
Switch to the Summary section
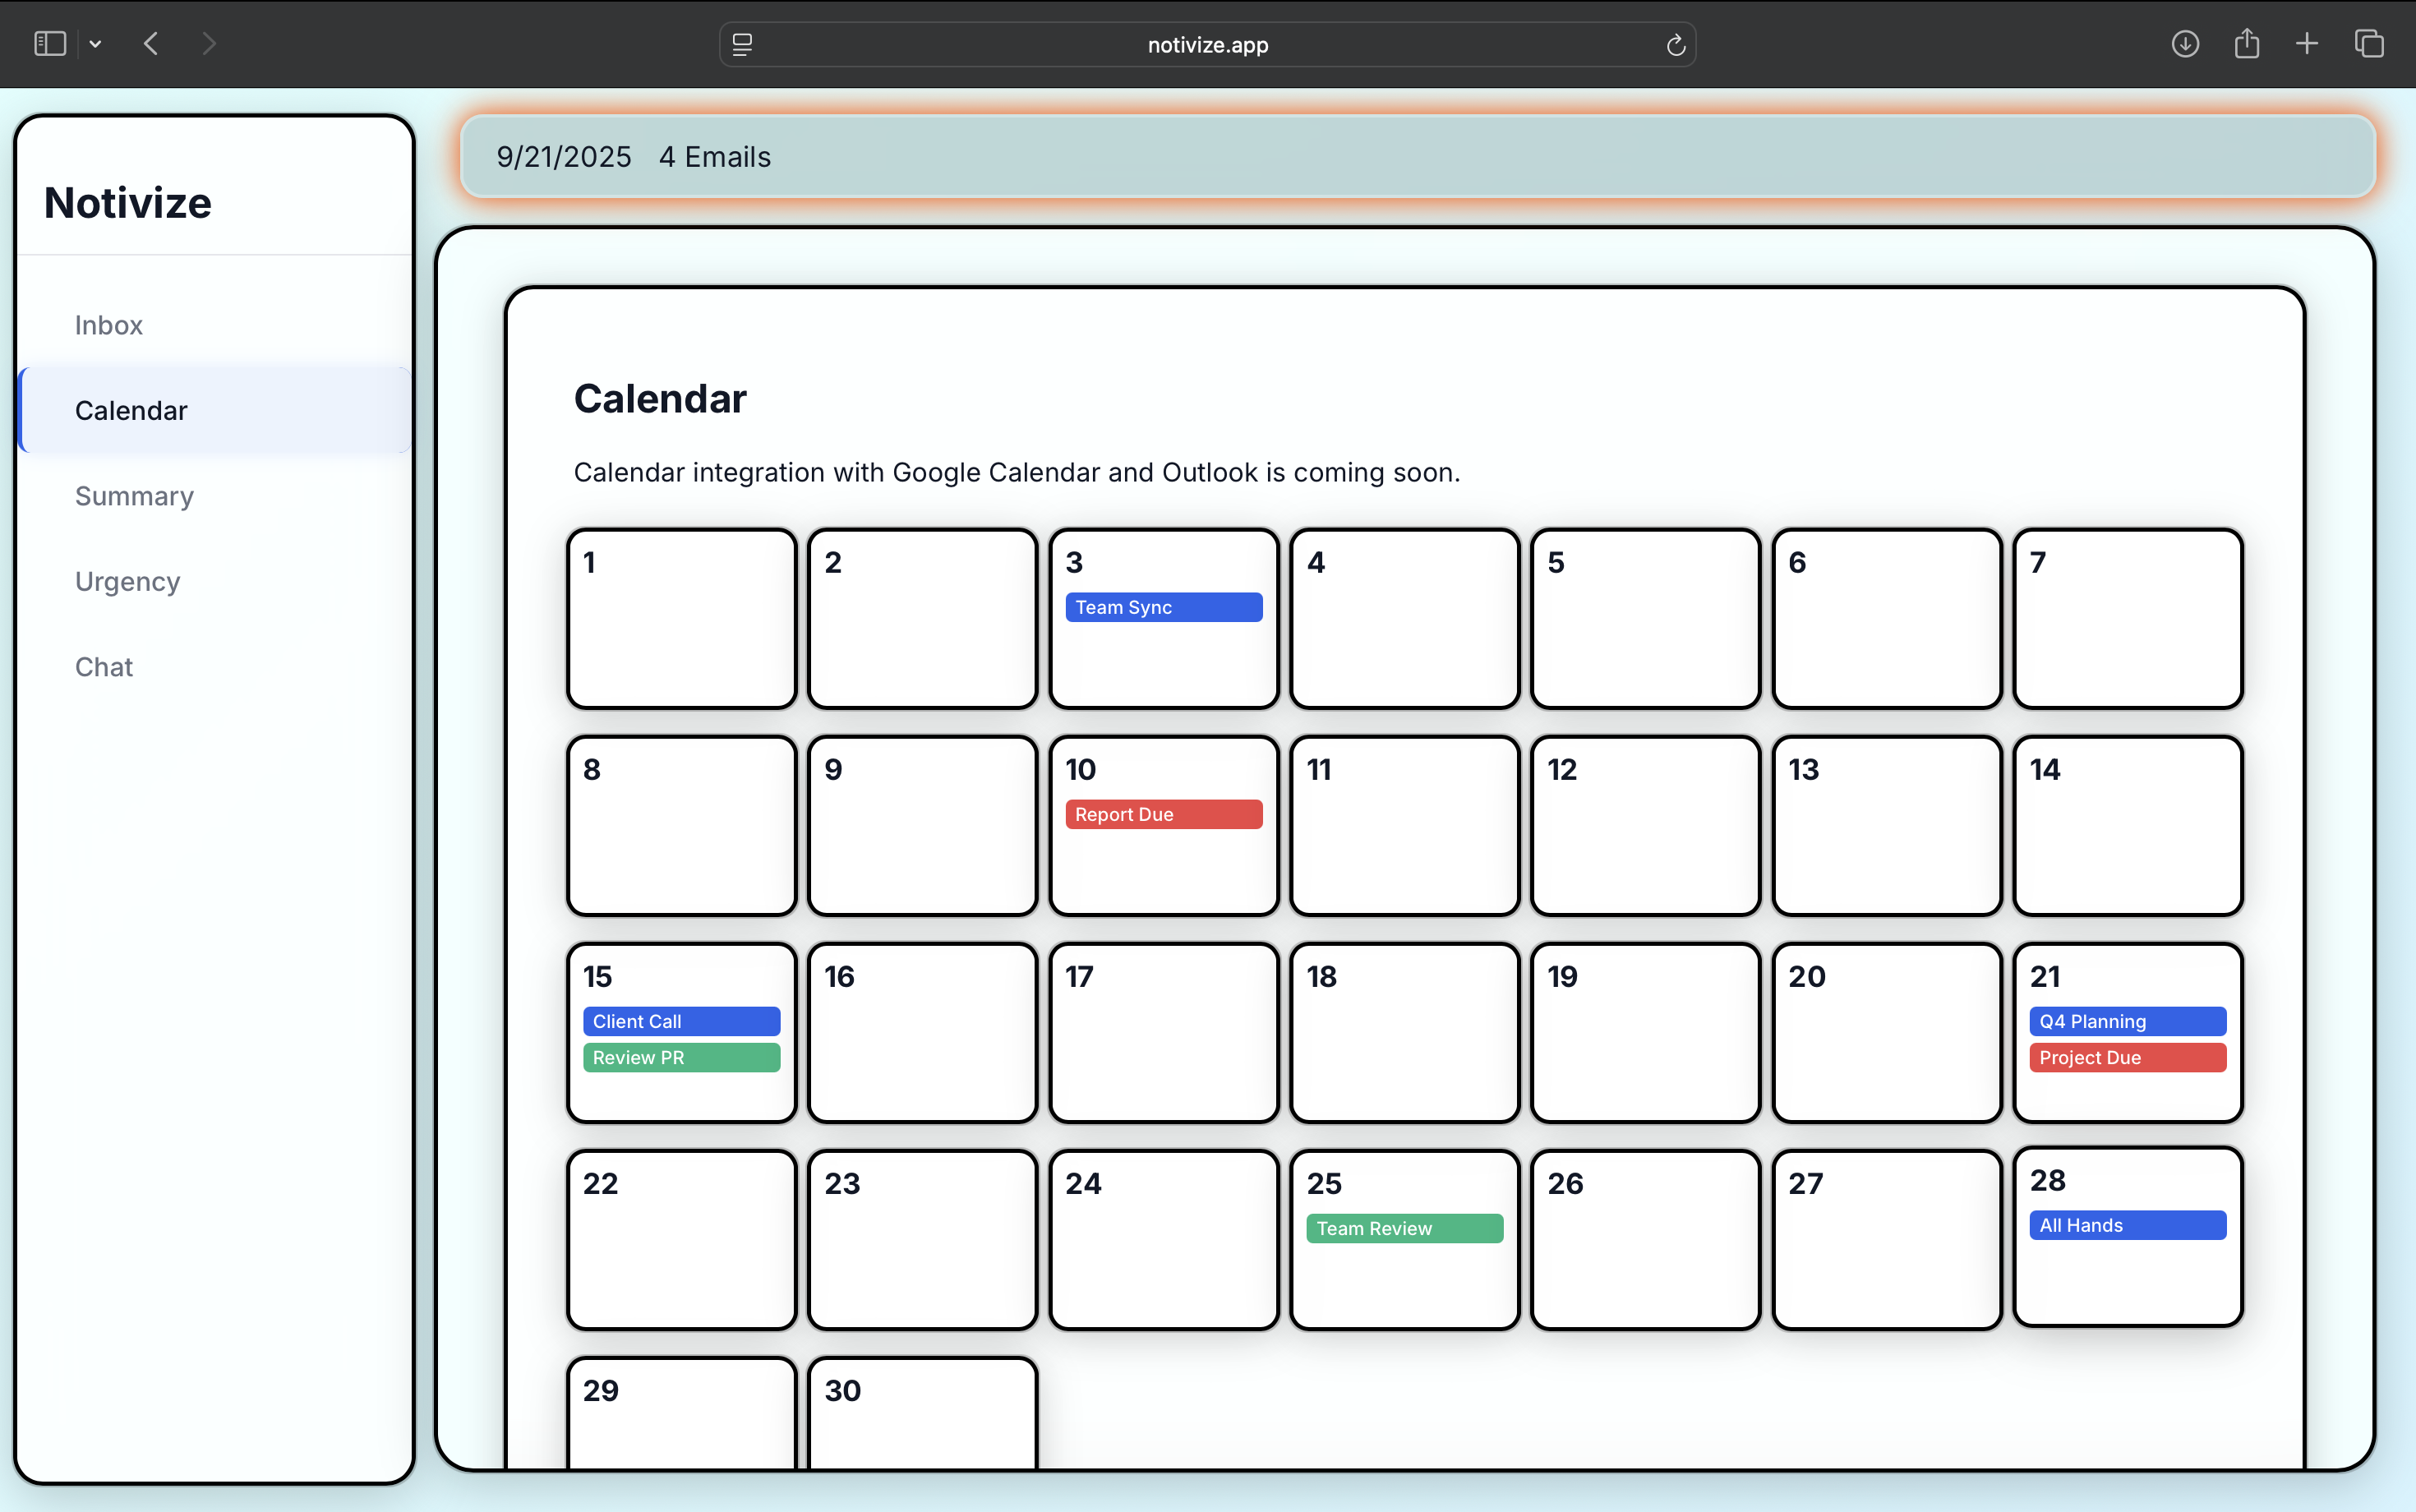[134, 496]
